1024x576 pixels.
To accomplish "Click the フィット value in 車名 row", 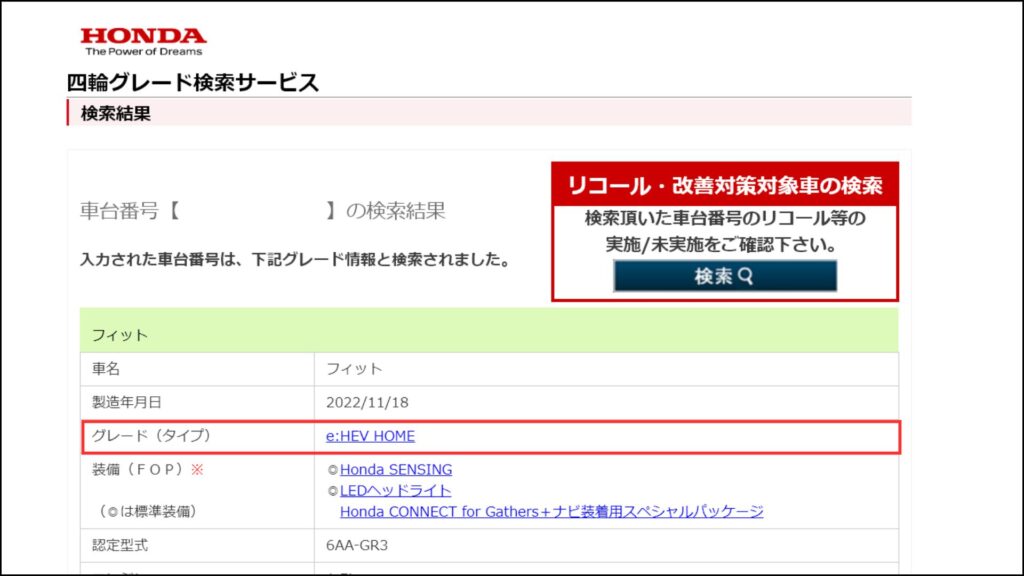I will click(354, 369).
